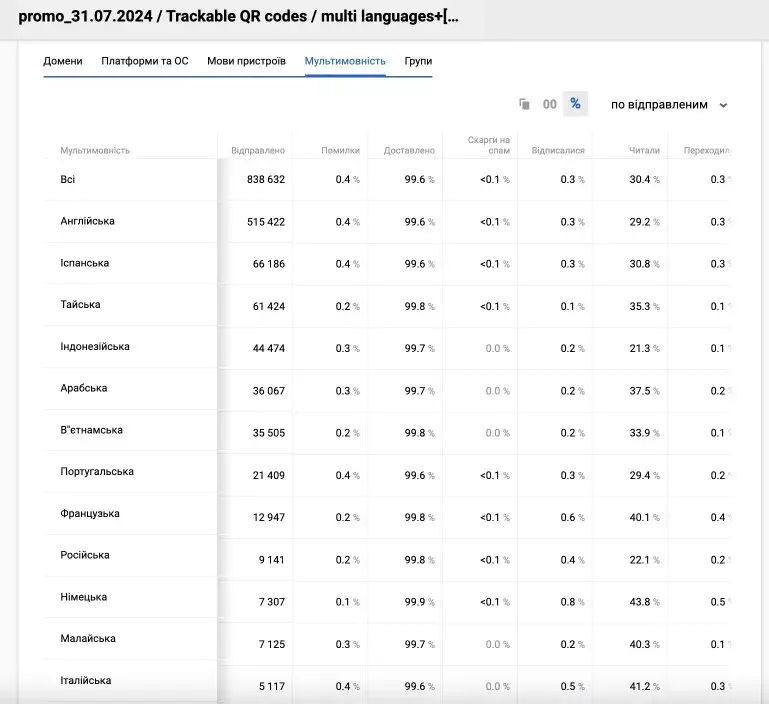
Task: Click Vietnamese sent value 35 505
Action: tap(269, 433)
